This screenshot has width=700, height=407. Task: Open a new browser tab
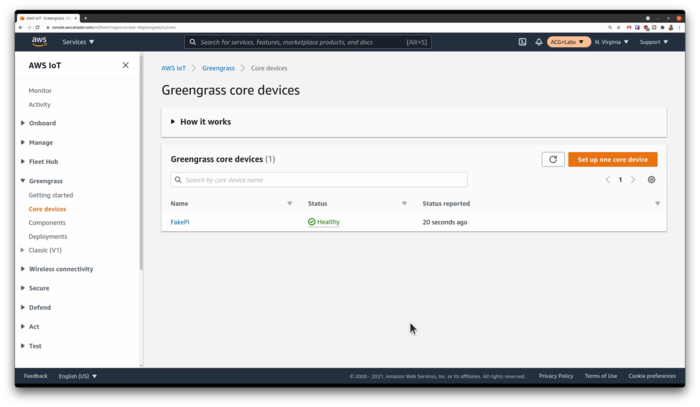(x=85, y=18)
